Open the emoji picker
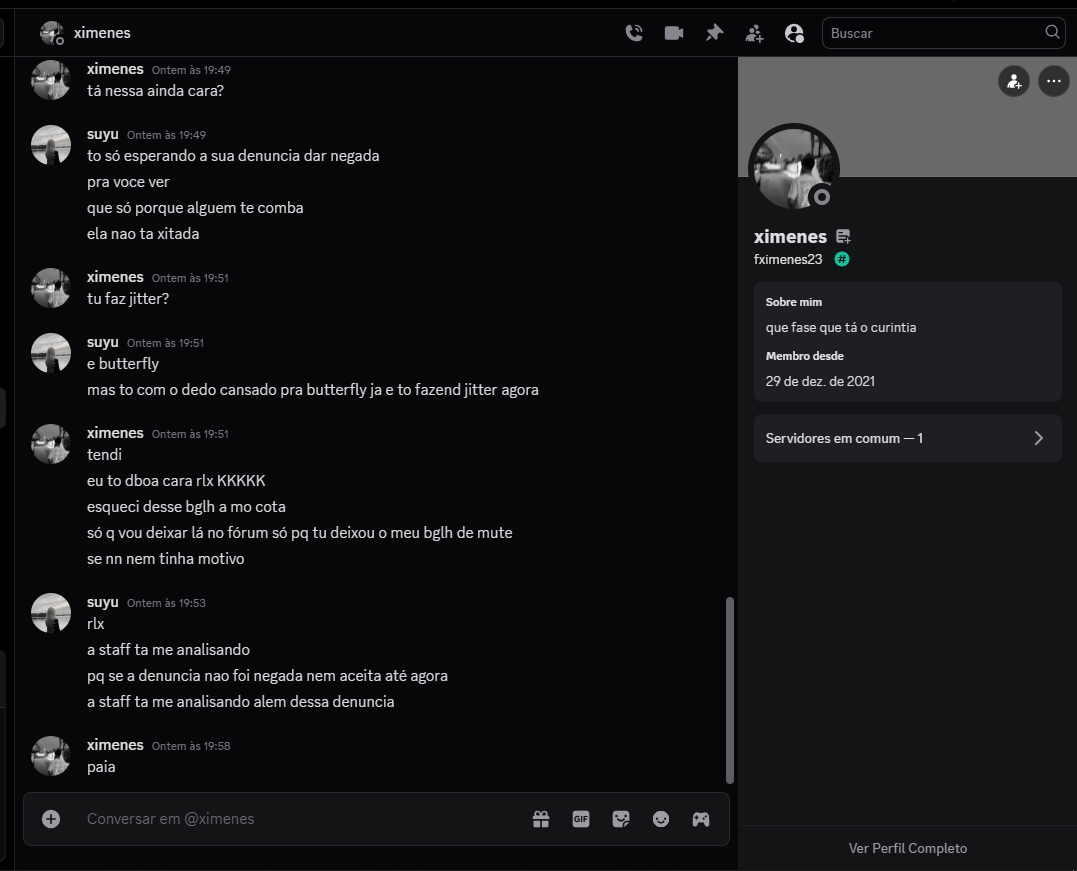Image resolution: width=1077 pixels, height=871 pixels. 661,819
